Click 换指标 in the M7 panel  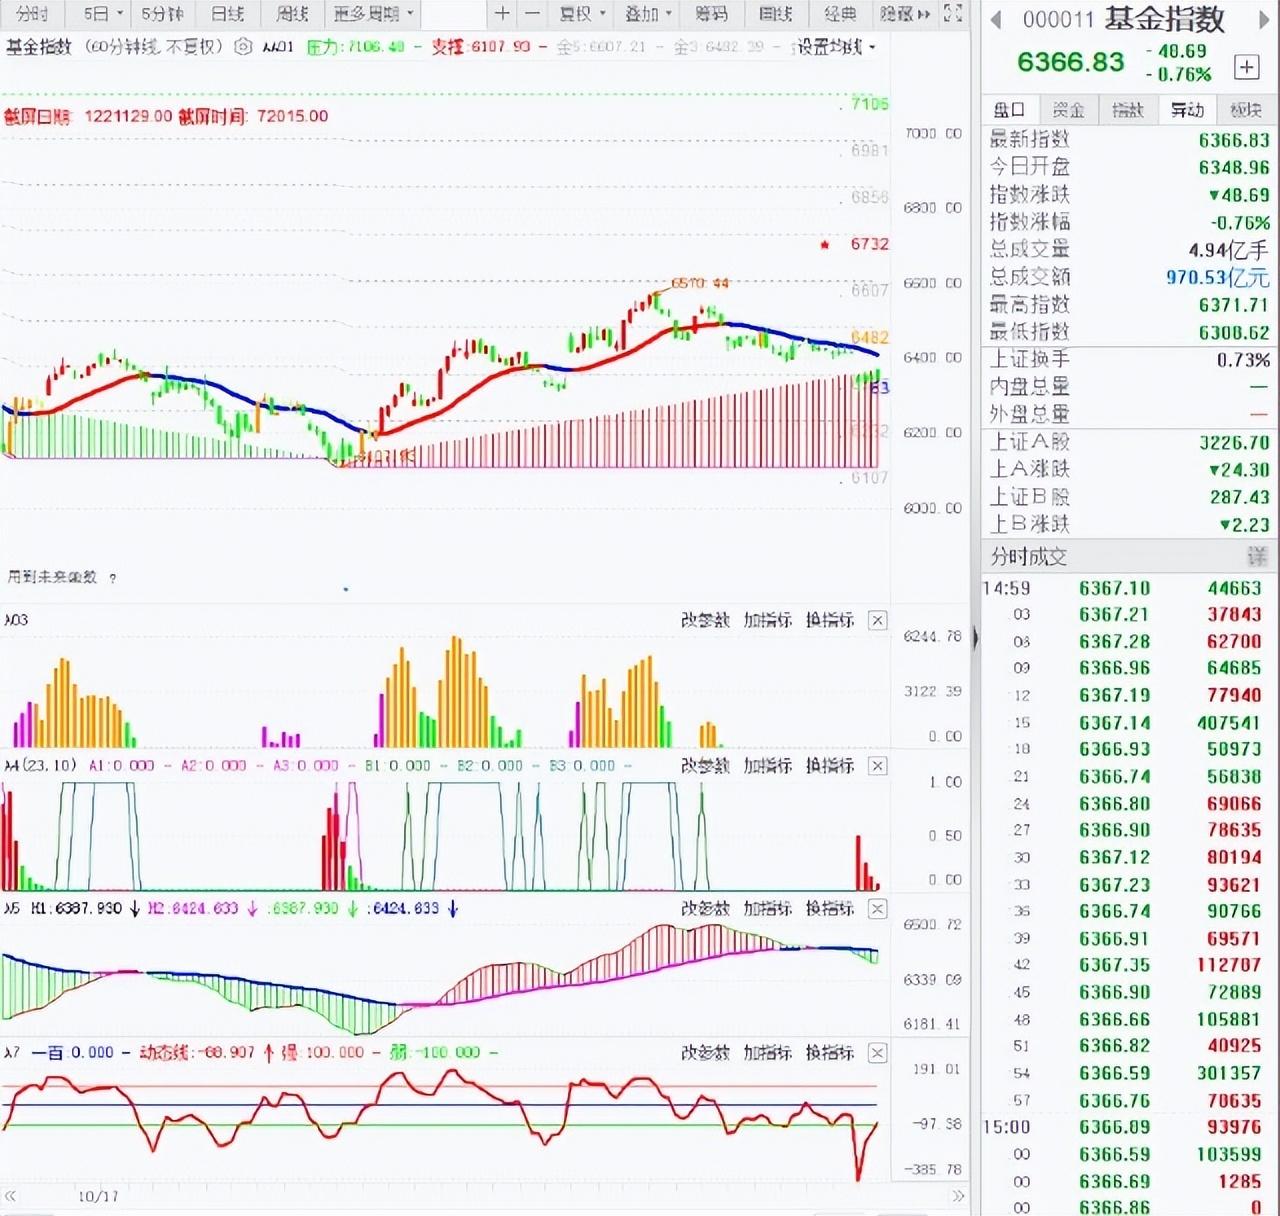[x=830, y=1053]
